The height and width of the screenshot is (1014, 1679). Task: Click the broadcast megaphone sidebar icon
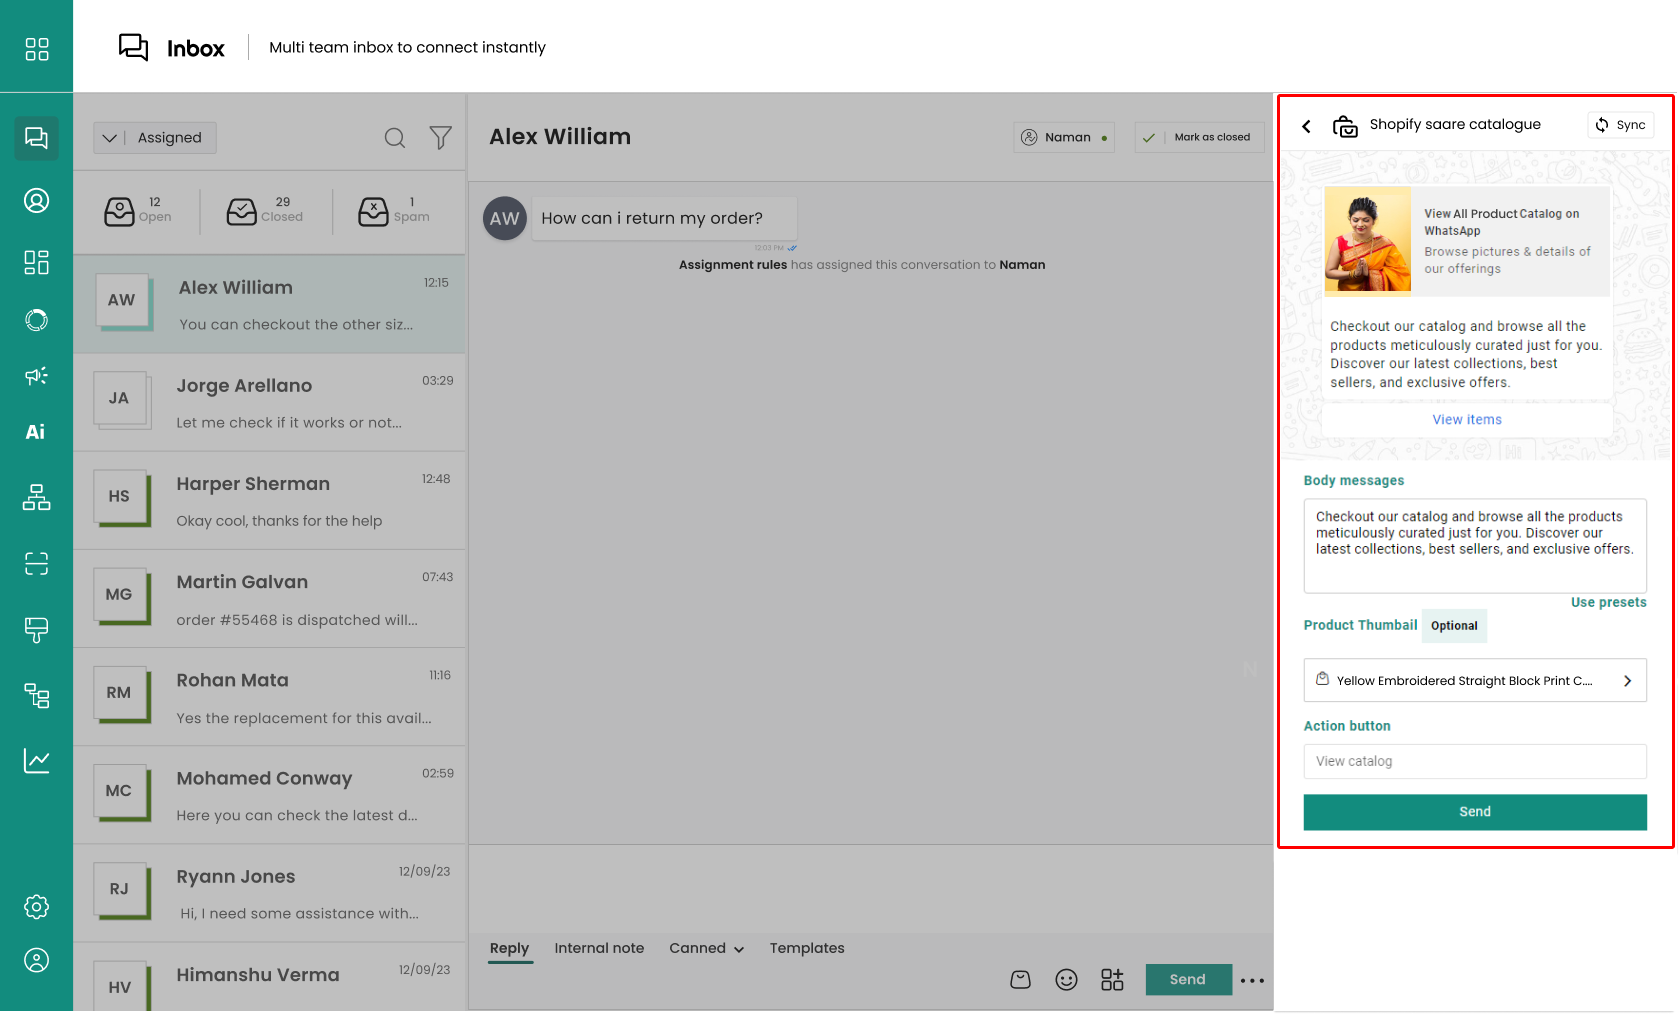coord(36,376)
